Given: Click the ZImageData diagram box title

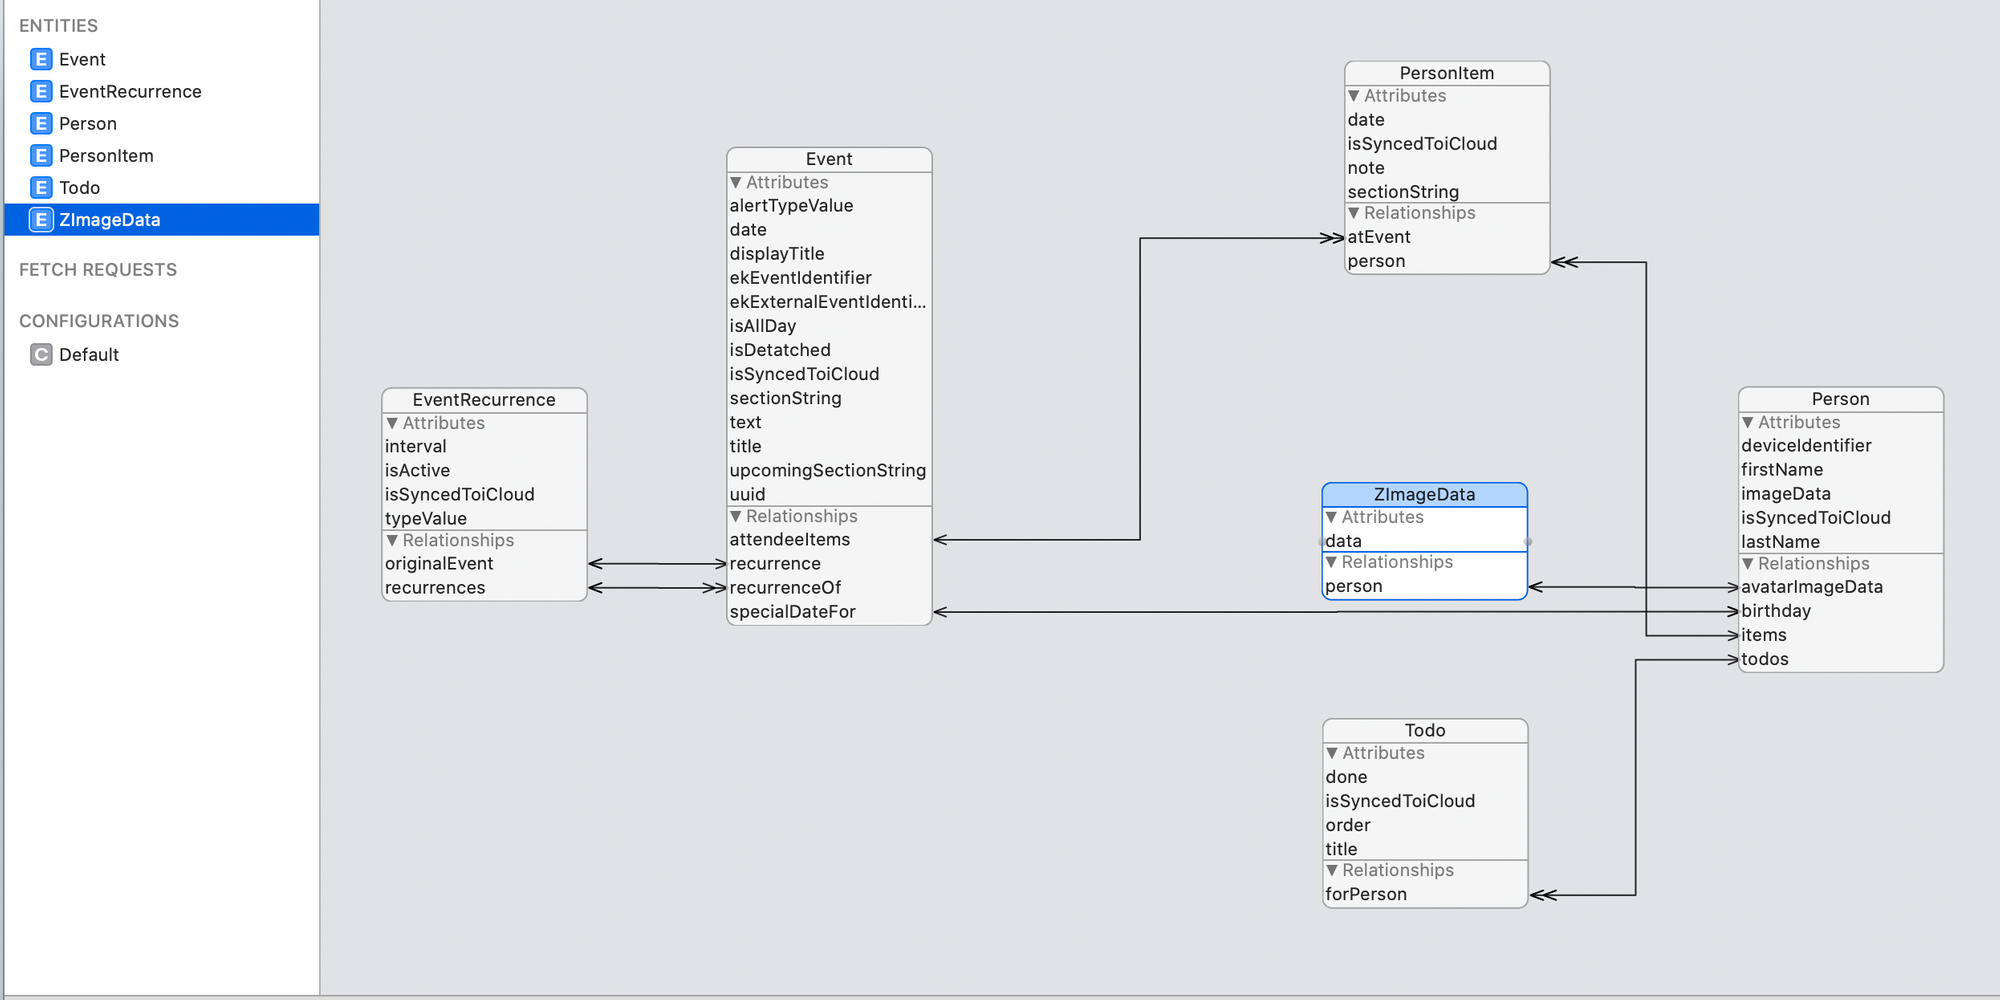Looking at the screenshot, I should [1424, 495].
